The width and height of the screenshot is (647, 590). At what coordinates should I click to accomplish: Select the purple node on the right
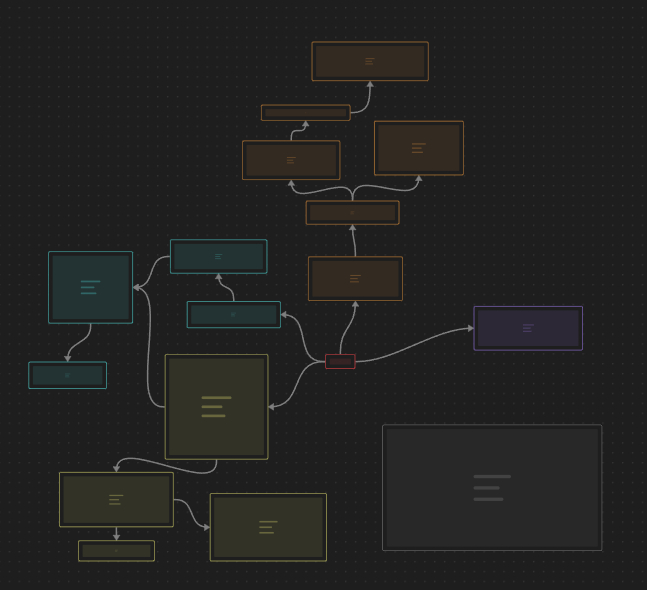click(527, 328)
